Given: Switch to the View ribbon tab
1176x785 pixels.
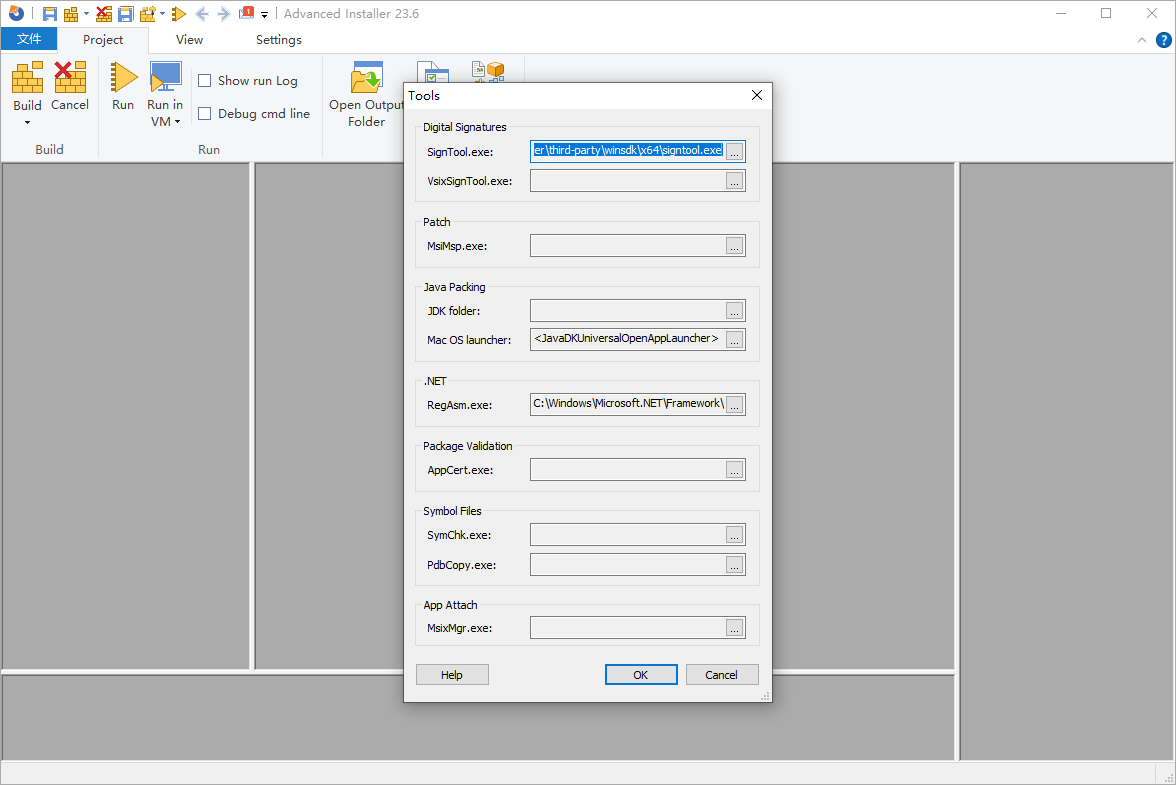Looking at the screenshot, I should 189,40.
